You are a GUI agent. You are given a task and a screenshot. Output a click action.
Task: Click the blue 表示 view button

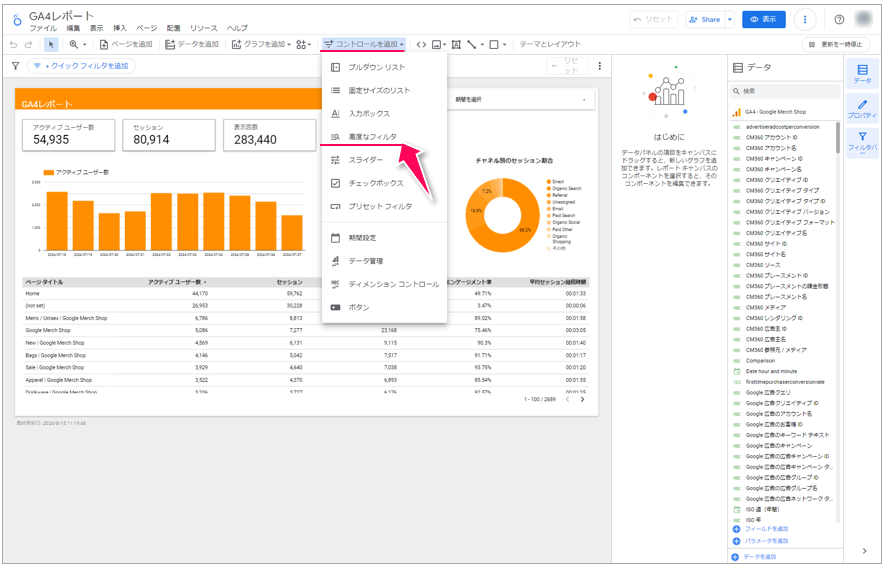point(764,19)
